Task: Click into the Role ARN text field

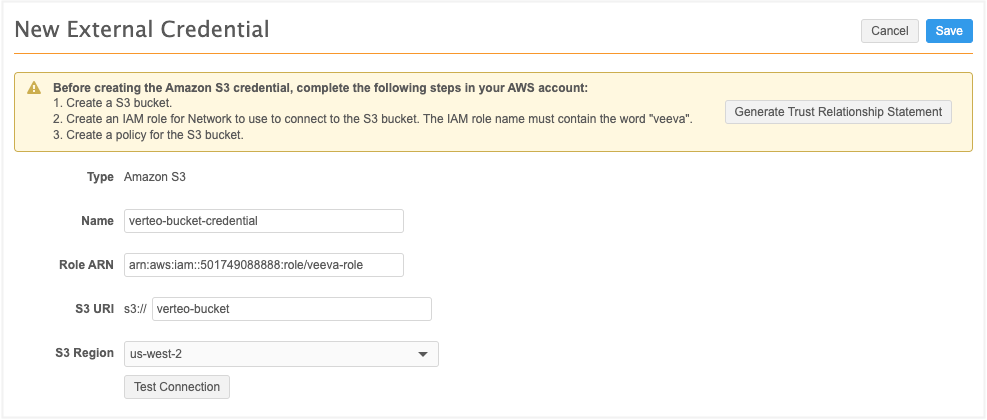Action: click(x=263, y=265)
